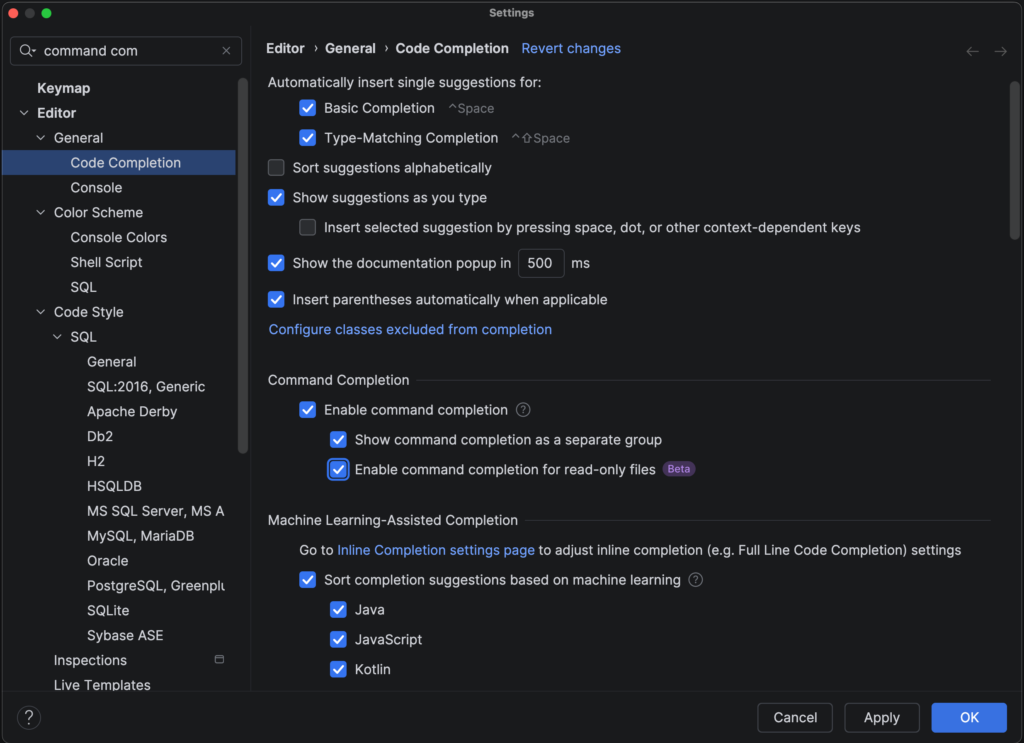The height and width of the screenshot is (743, 1024).
Task: Open help via the question mark button
Action: point(29,717)
